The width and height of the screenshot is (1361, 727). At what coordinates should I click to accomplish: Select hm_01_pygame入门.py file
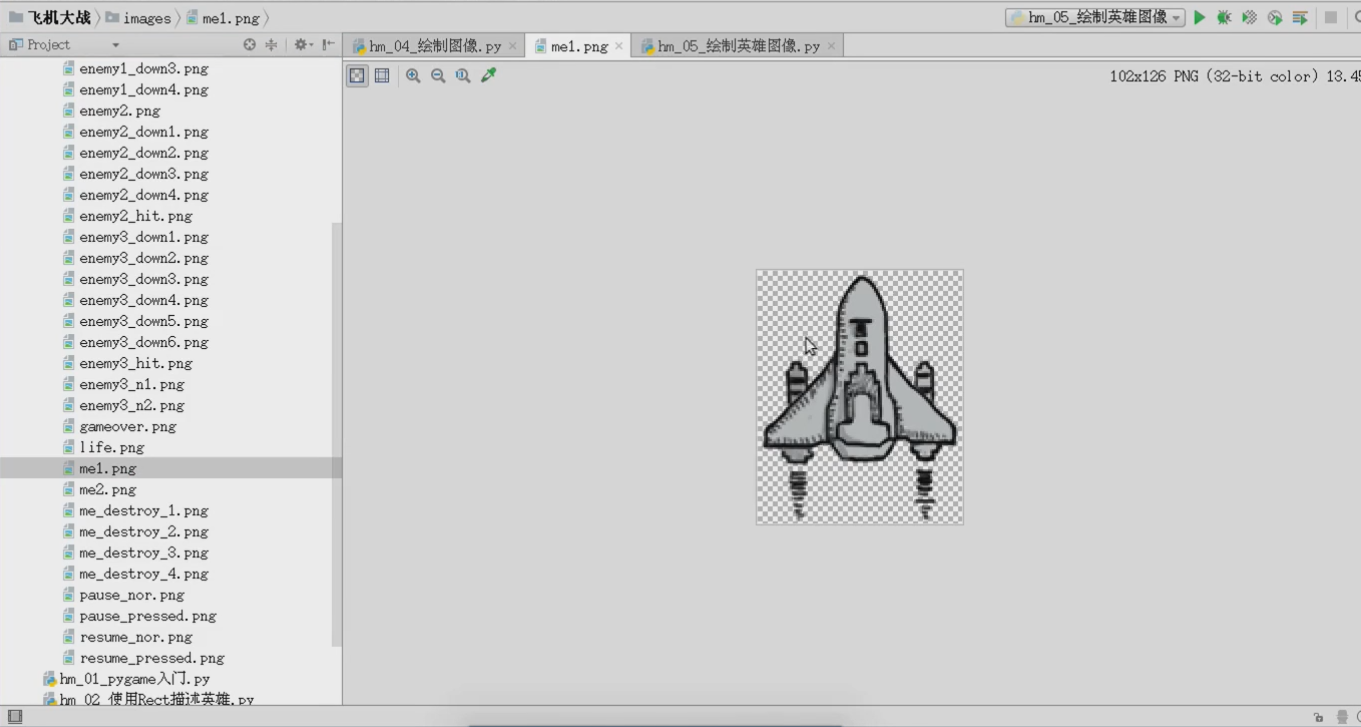coord(134,678)
